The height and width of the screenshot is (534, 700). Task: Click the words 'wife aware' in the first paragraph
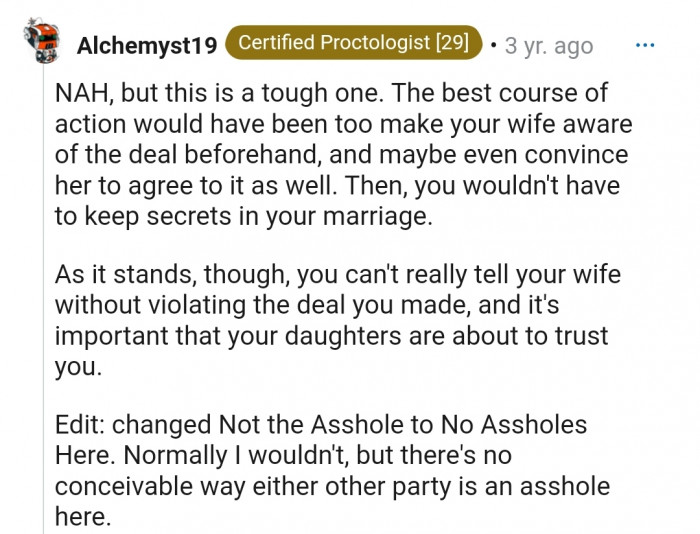click(582, 125)
